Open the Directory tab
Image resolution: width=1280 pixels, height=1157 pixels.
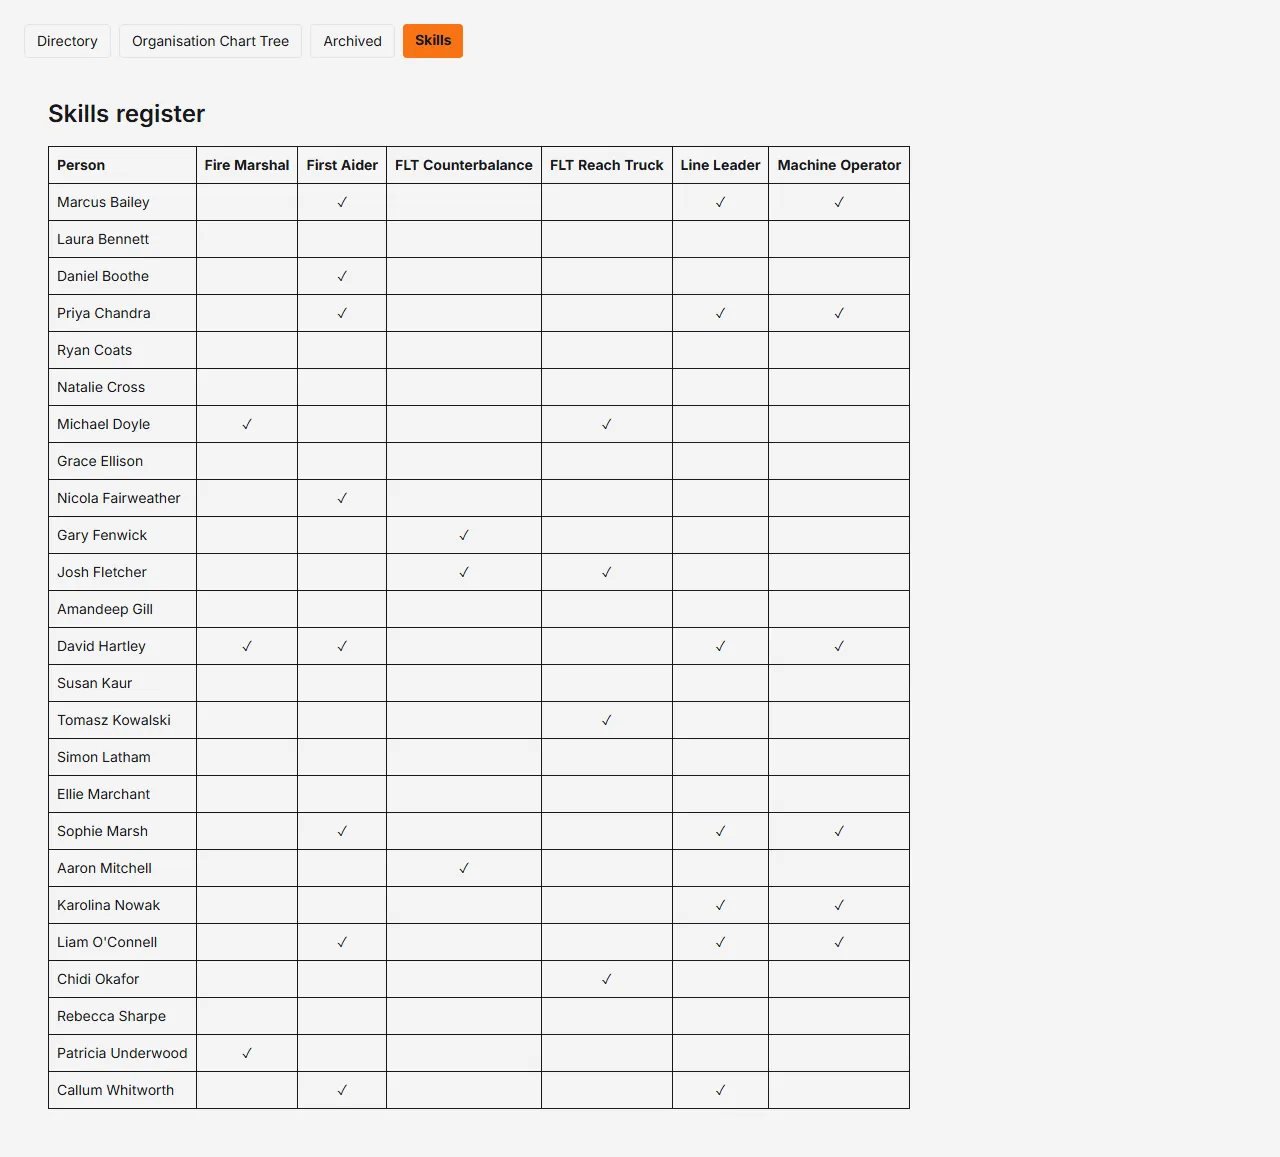coord(67,41)
